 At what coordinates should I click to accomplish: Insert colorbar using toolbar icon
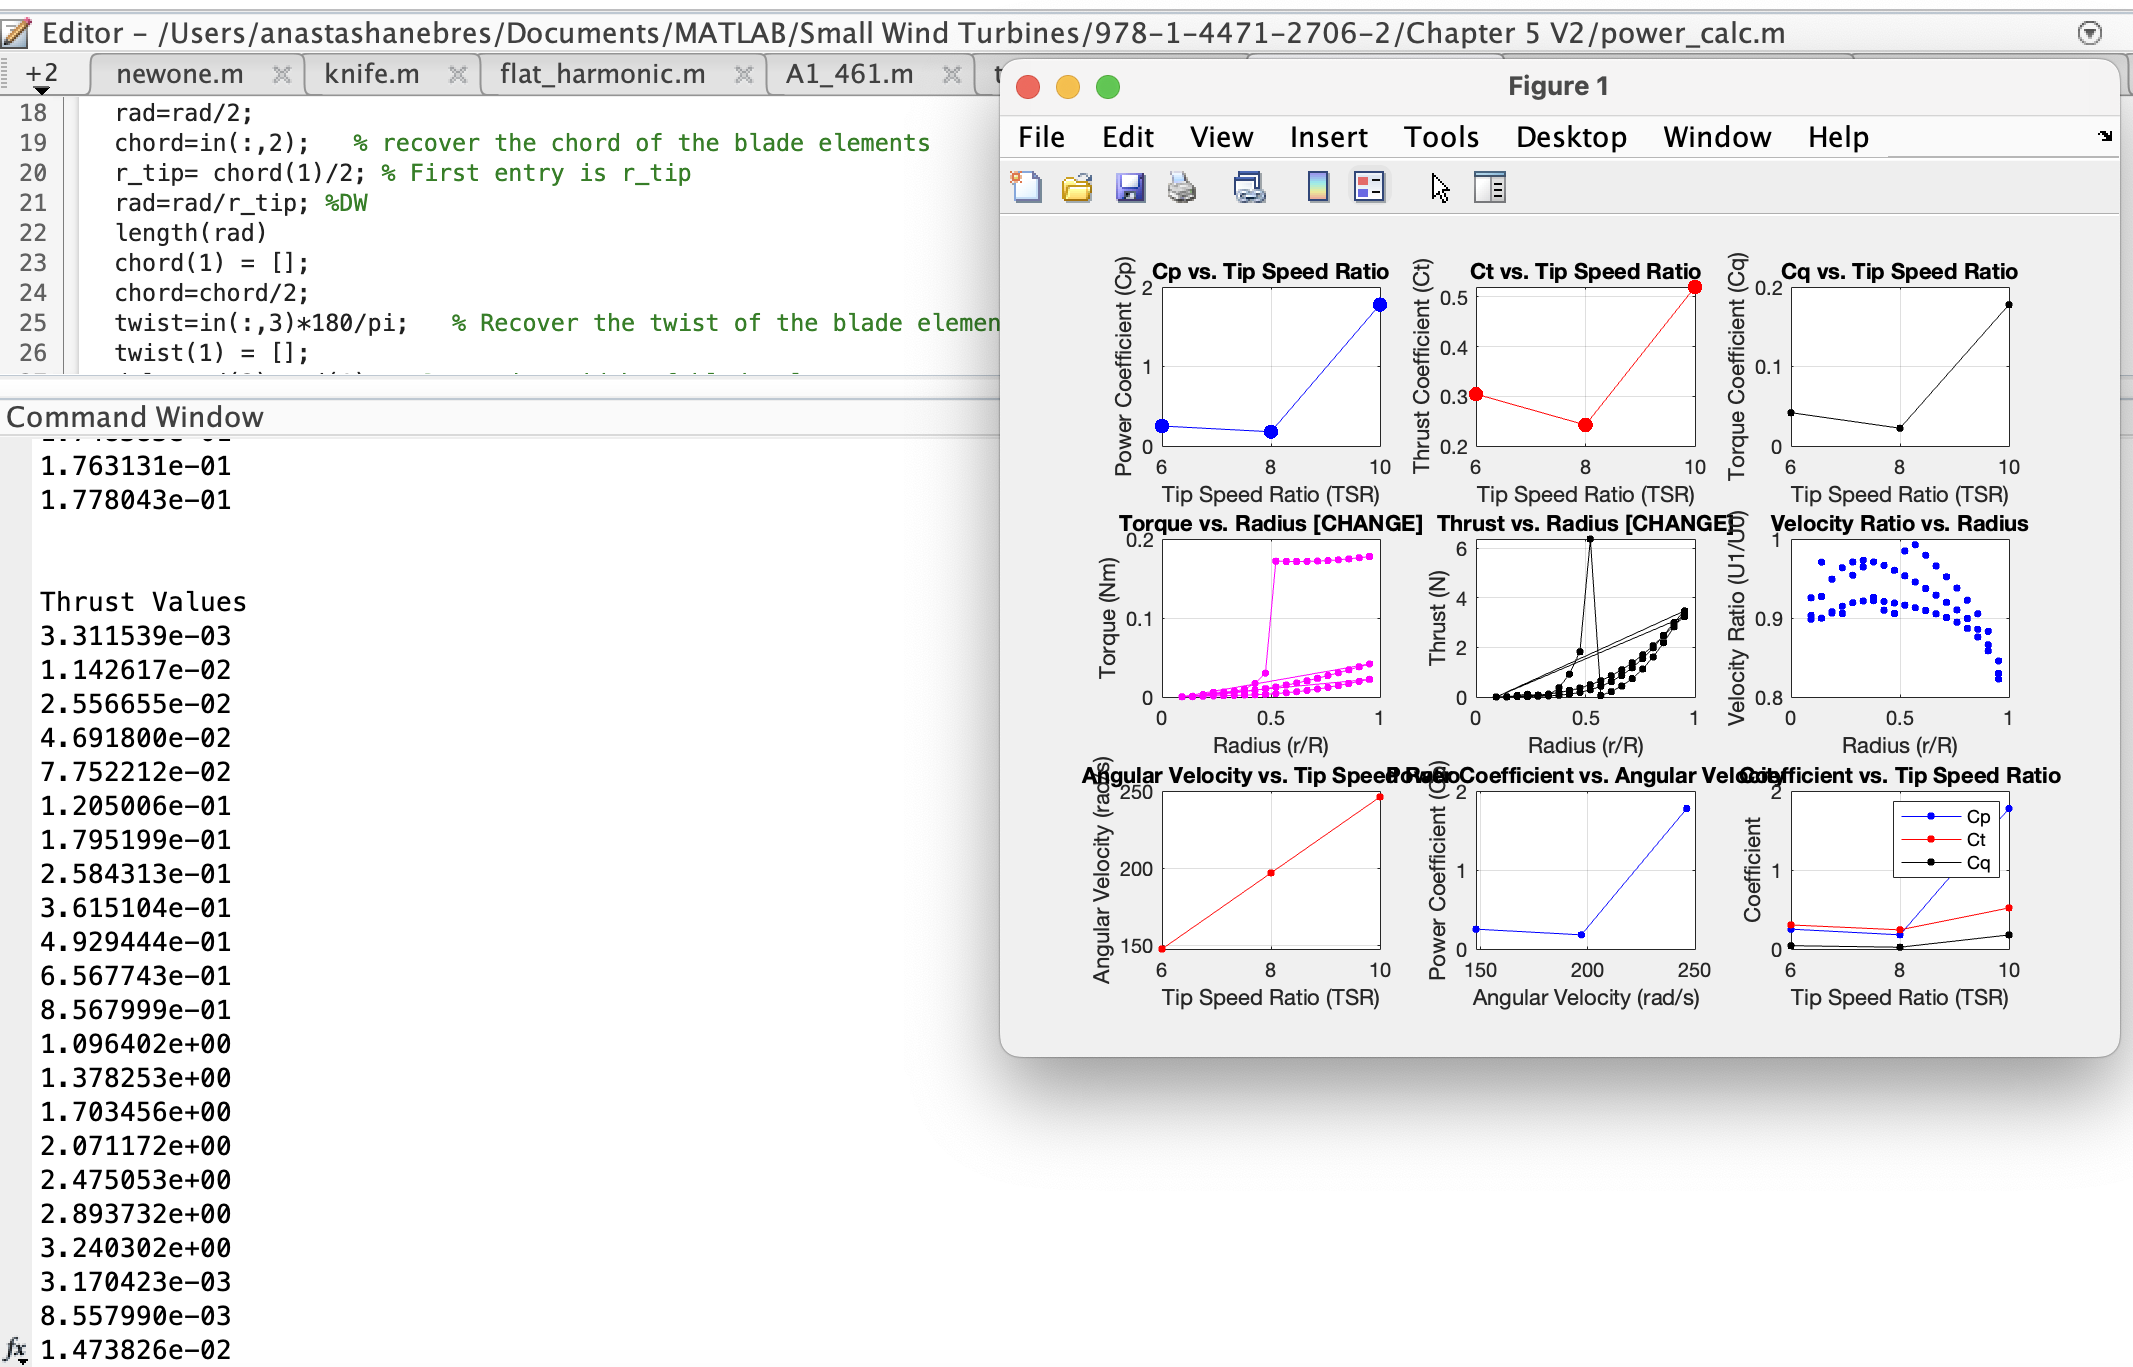point(1318,187)
